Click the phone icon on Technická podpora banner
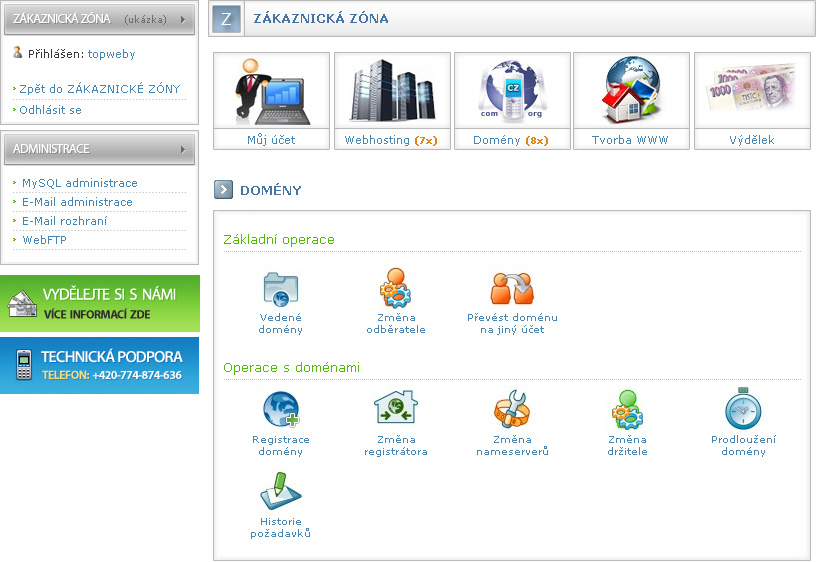 pyautogui.click(x=23, y=365)
